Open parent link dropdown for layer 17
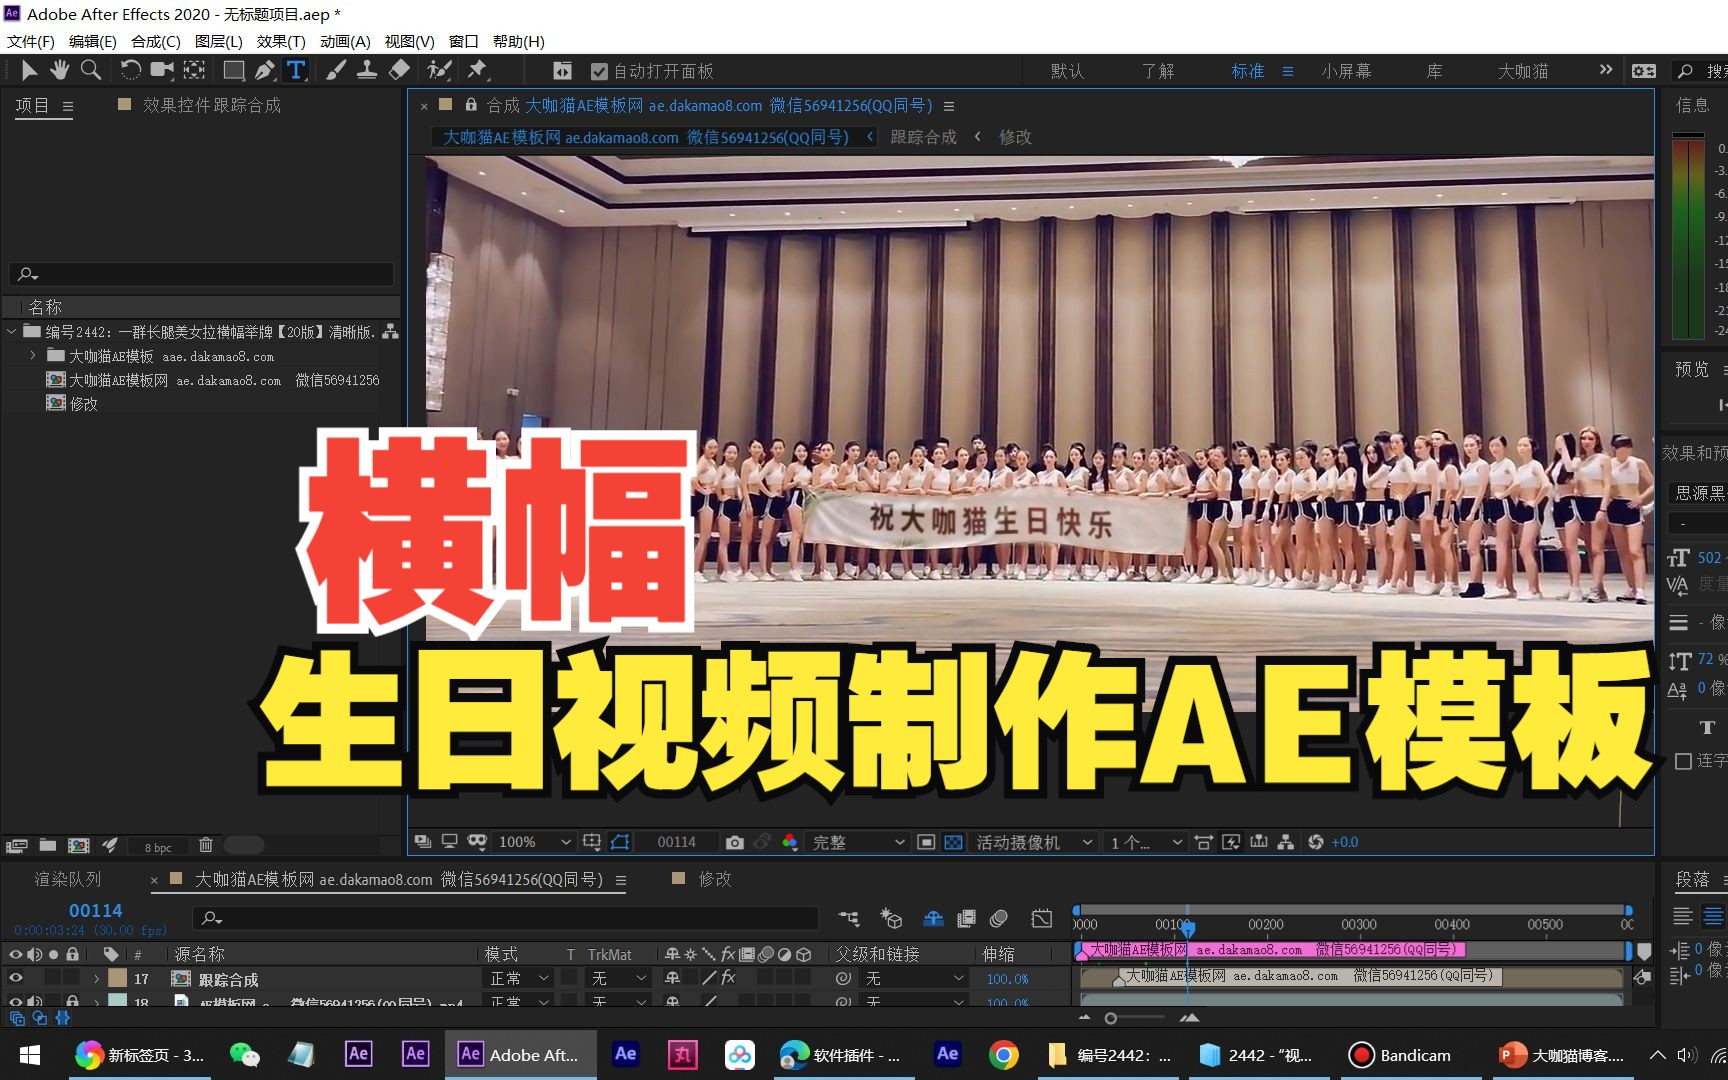 915,978
